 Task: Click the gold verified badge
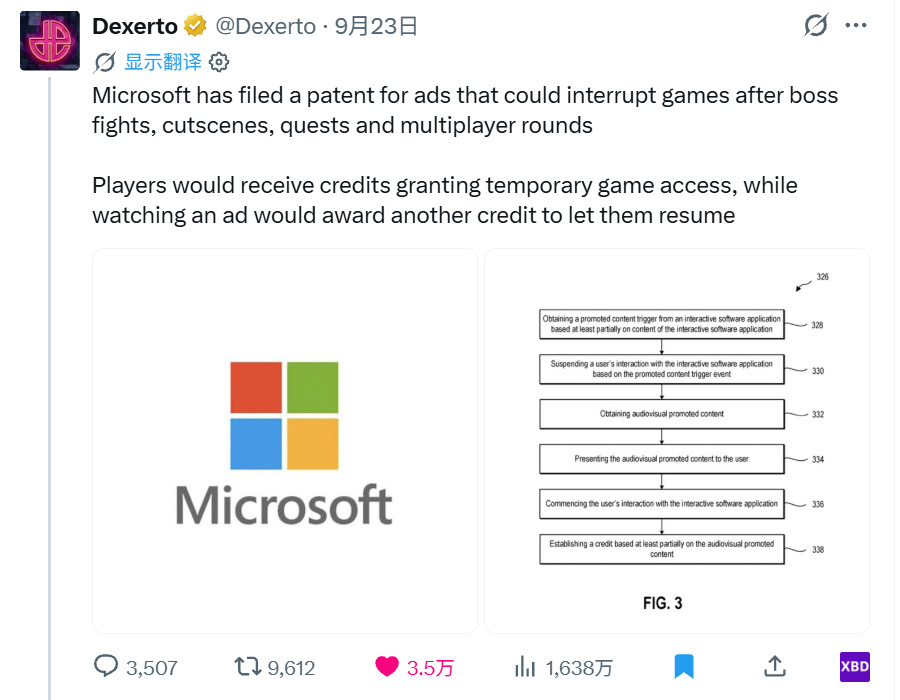pyautogui.click(x=195, y=26)
